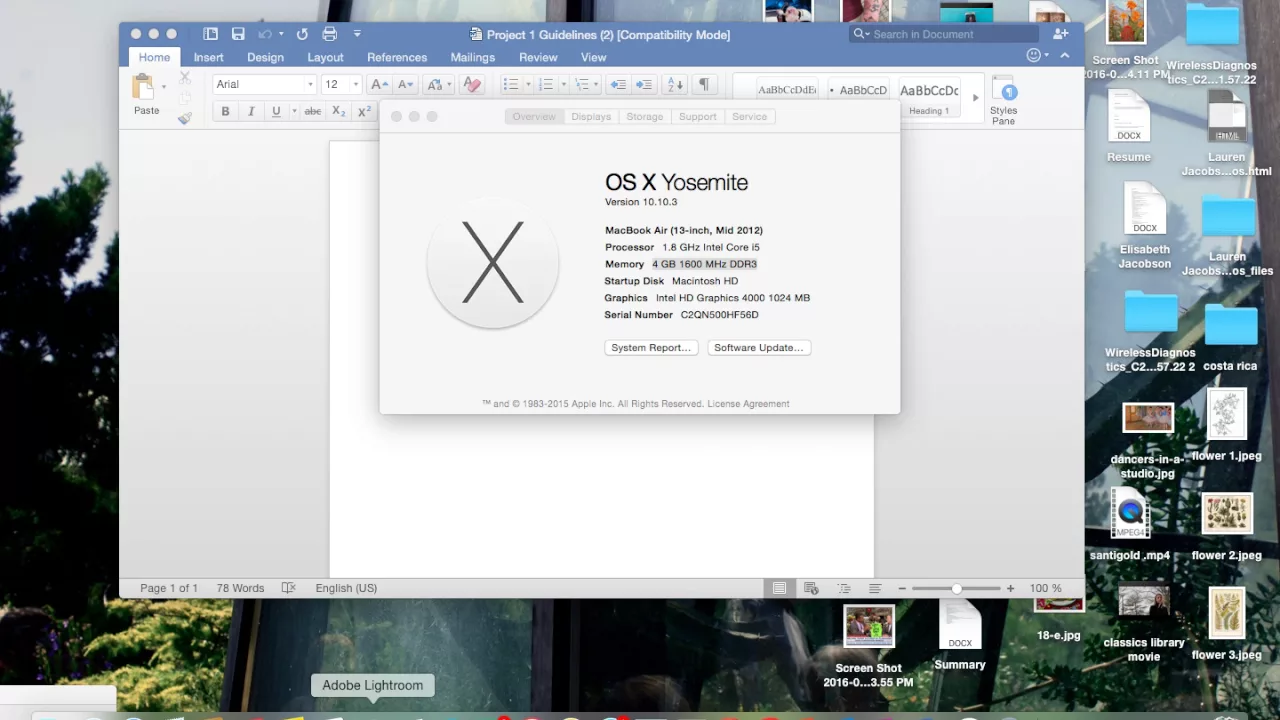Screen dimensions: 1280x720
Task: Click the Undo arrow in Word's title bar
Action: pos(265,34)
